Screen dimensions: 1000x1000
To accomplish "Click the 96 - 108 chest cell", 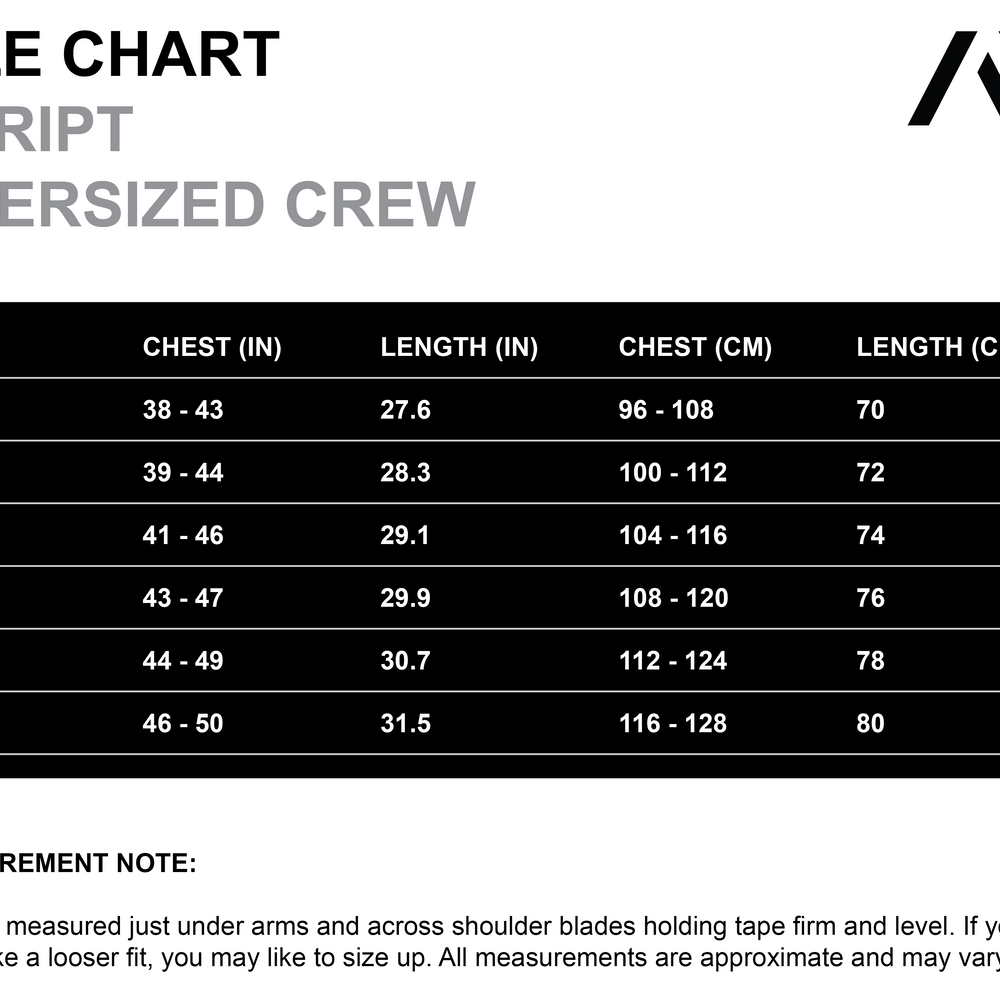I will coord(666,410).
